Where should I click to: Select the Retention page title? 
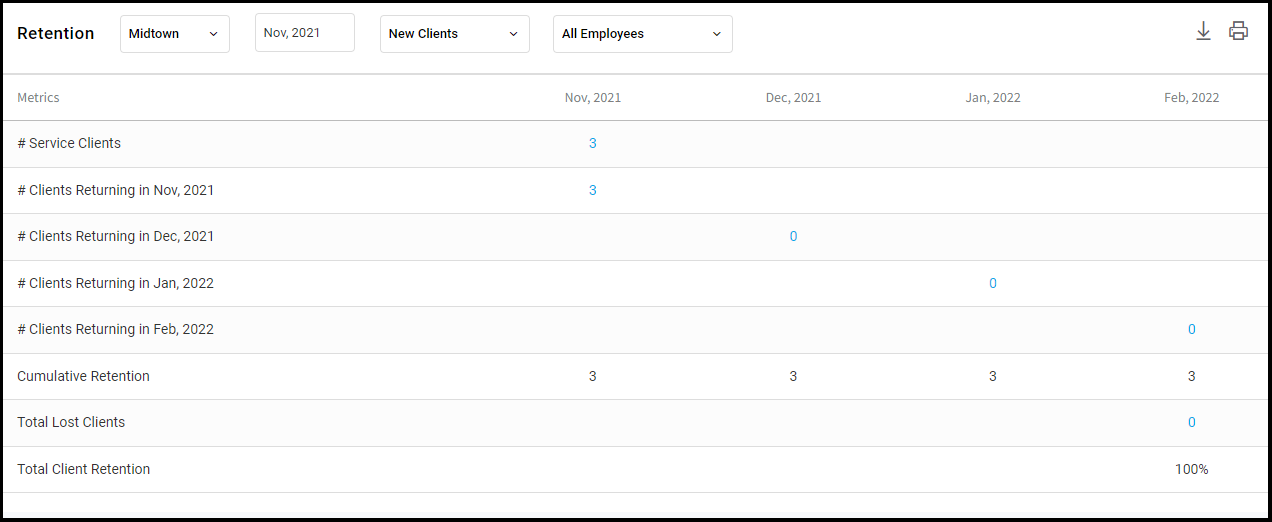(x=56, y=33)
